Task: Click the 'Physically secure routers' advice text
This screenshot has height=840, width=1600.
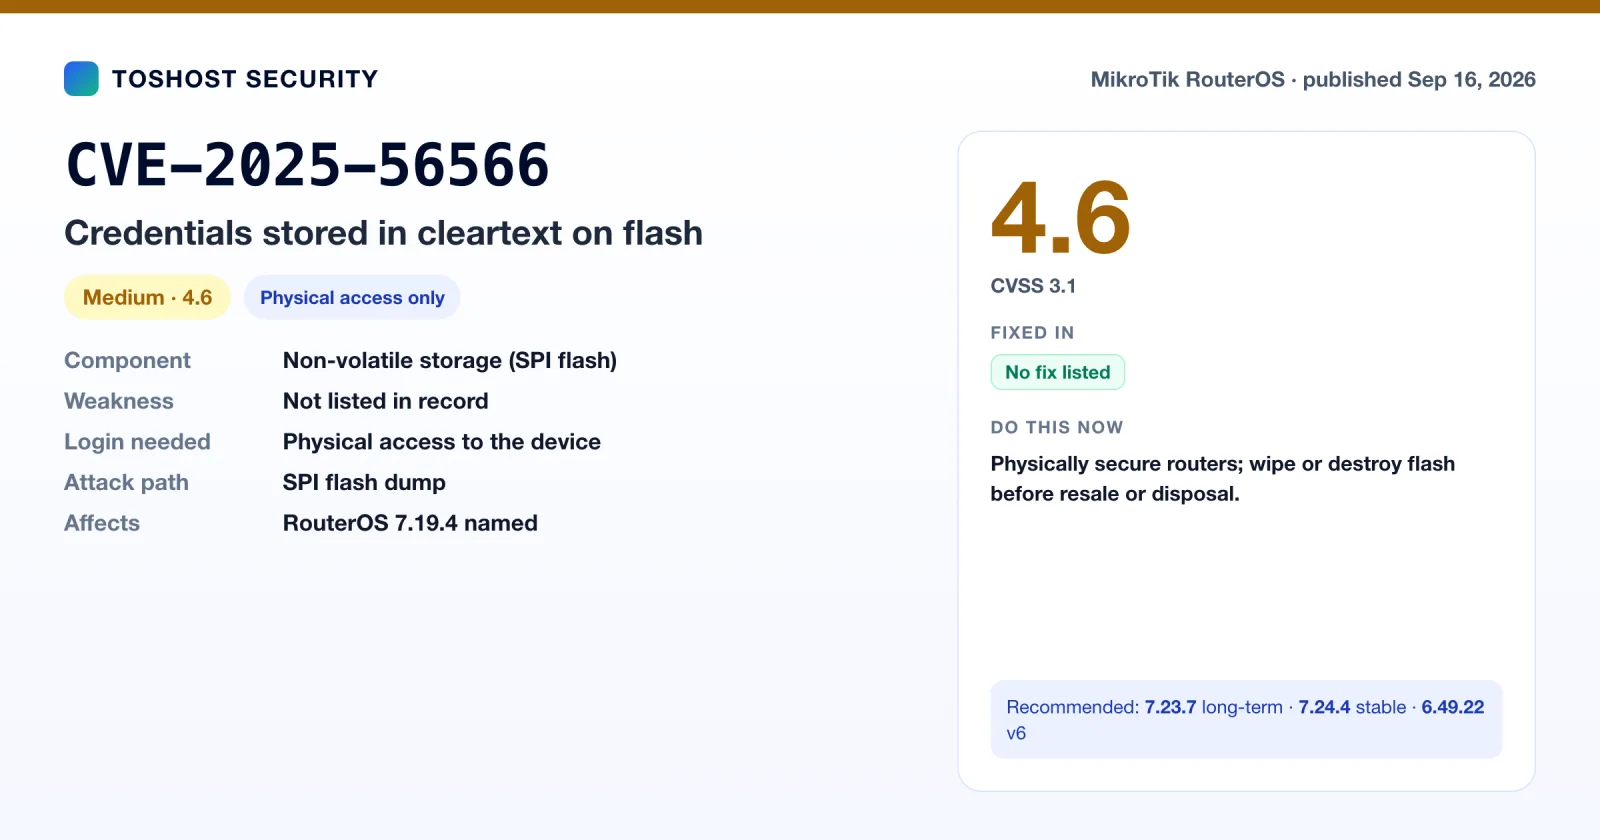Action: [1222, 479]
